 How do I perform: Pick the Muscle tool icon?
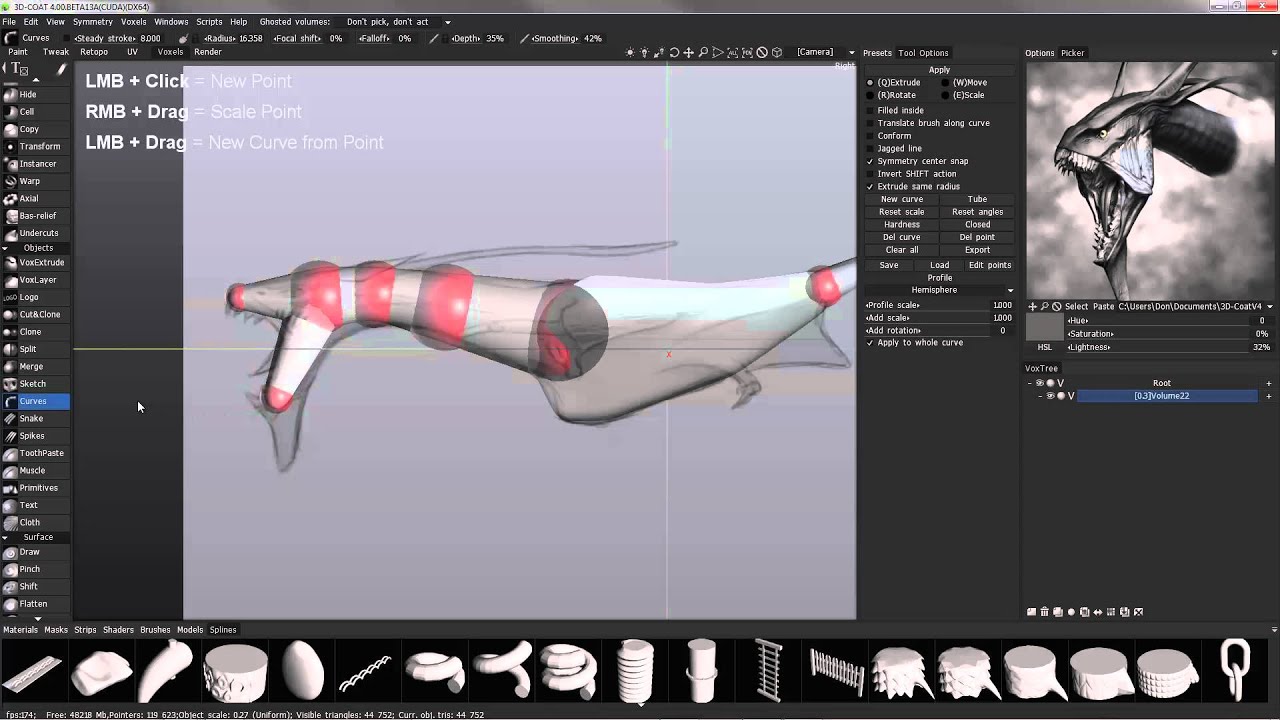10,471
